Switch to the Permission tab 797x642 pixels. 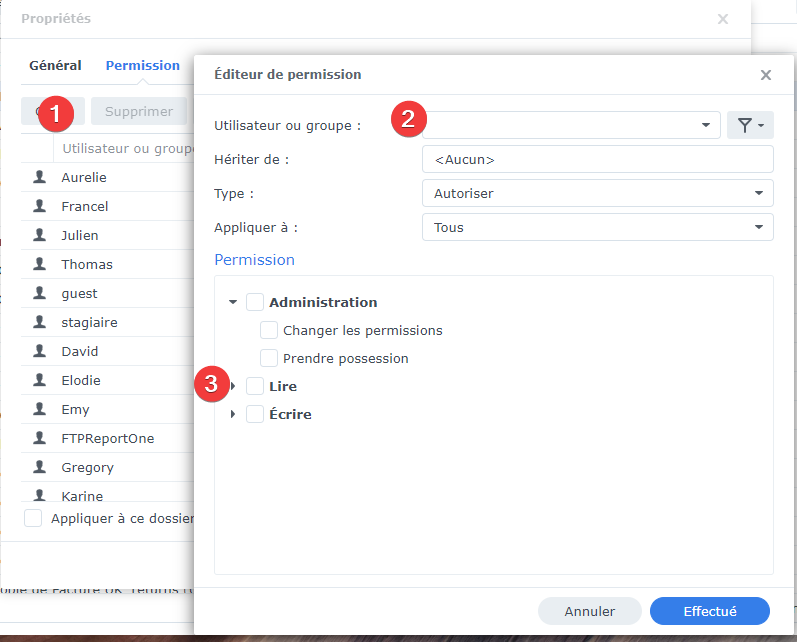(x=143, y=66)
